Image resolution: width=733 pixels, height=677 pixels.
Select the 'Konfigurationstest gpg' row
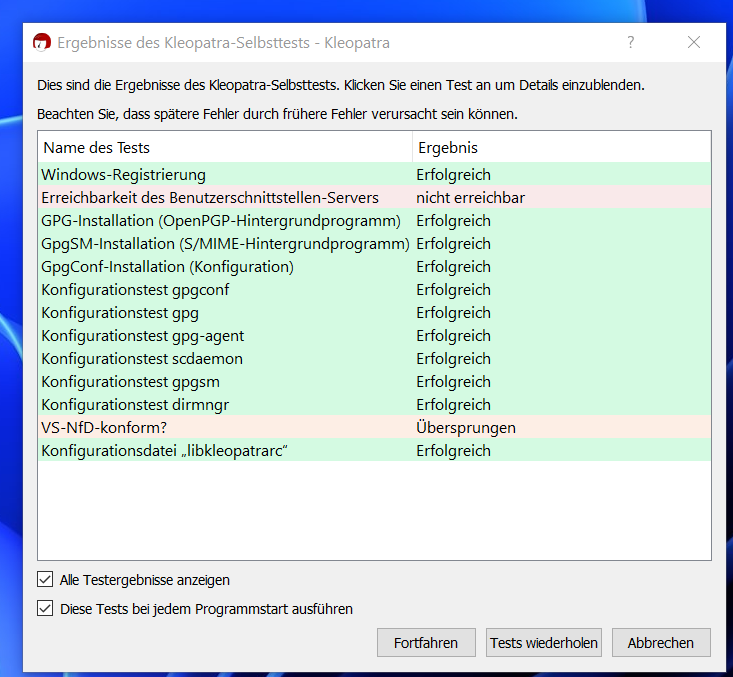(374, 312)
